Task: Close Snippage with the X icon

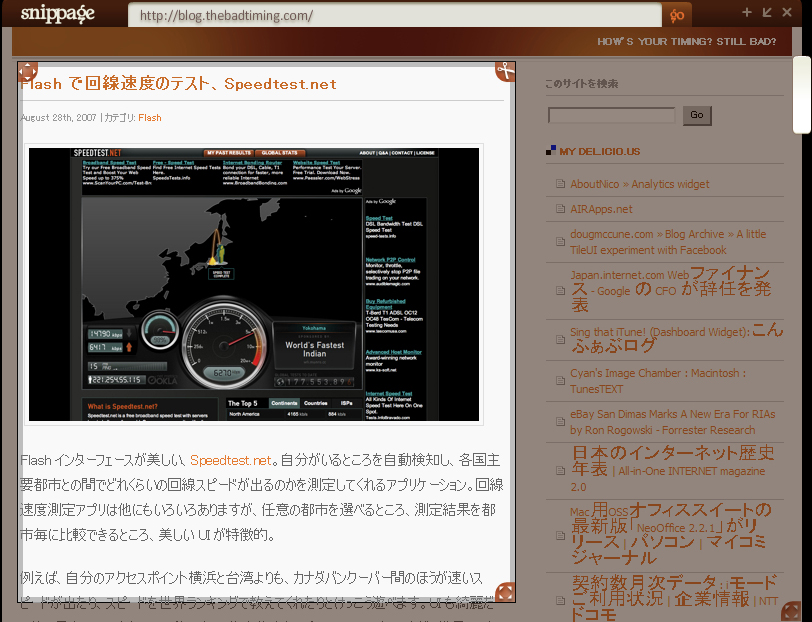Action: click(x=787, y=12)
